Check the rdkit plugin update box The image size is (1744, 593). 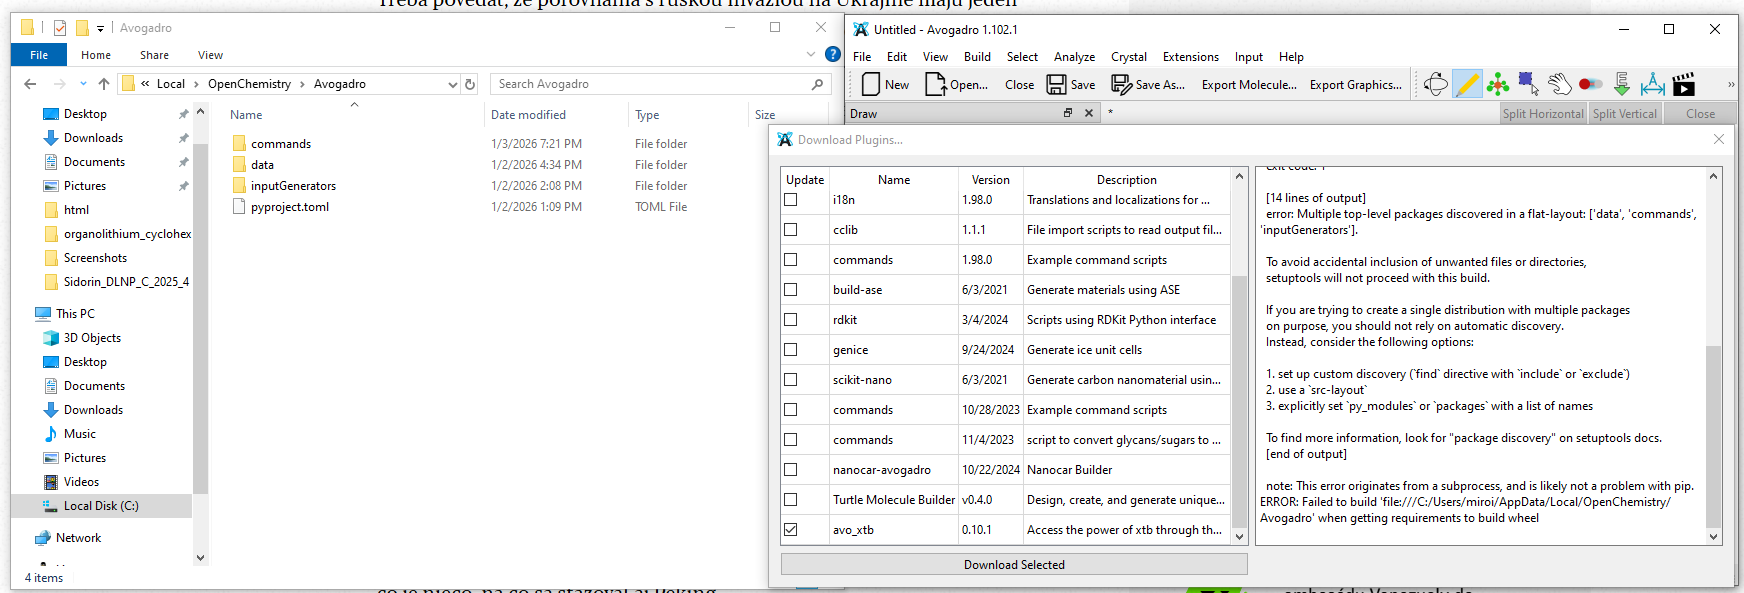pos(791,320)
